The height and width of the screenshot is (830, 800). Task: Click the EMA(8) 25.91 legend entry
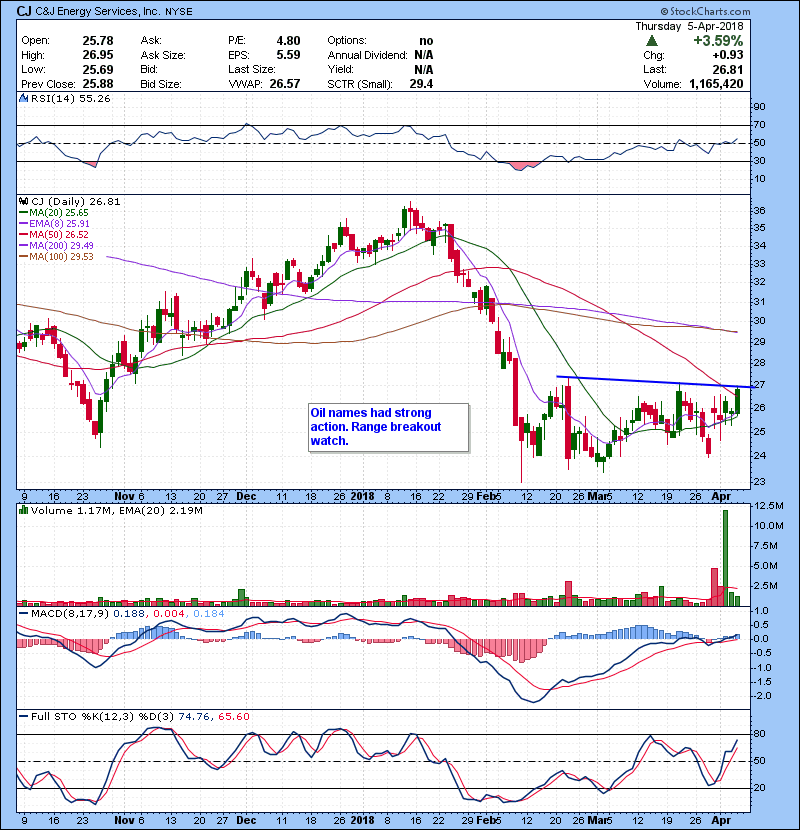click(54, 224)
